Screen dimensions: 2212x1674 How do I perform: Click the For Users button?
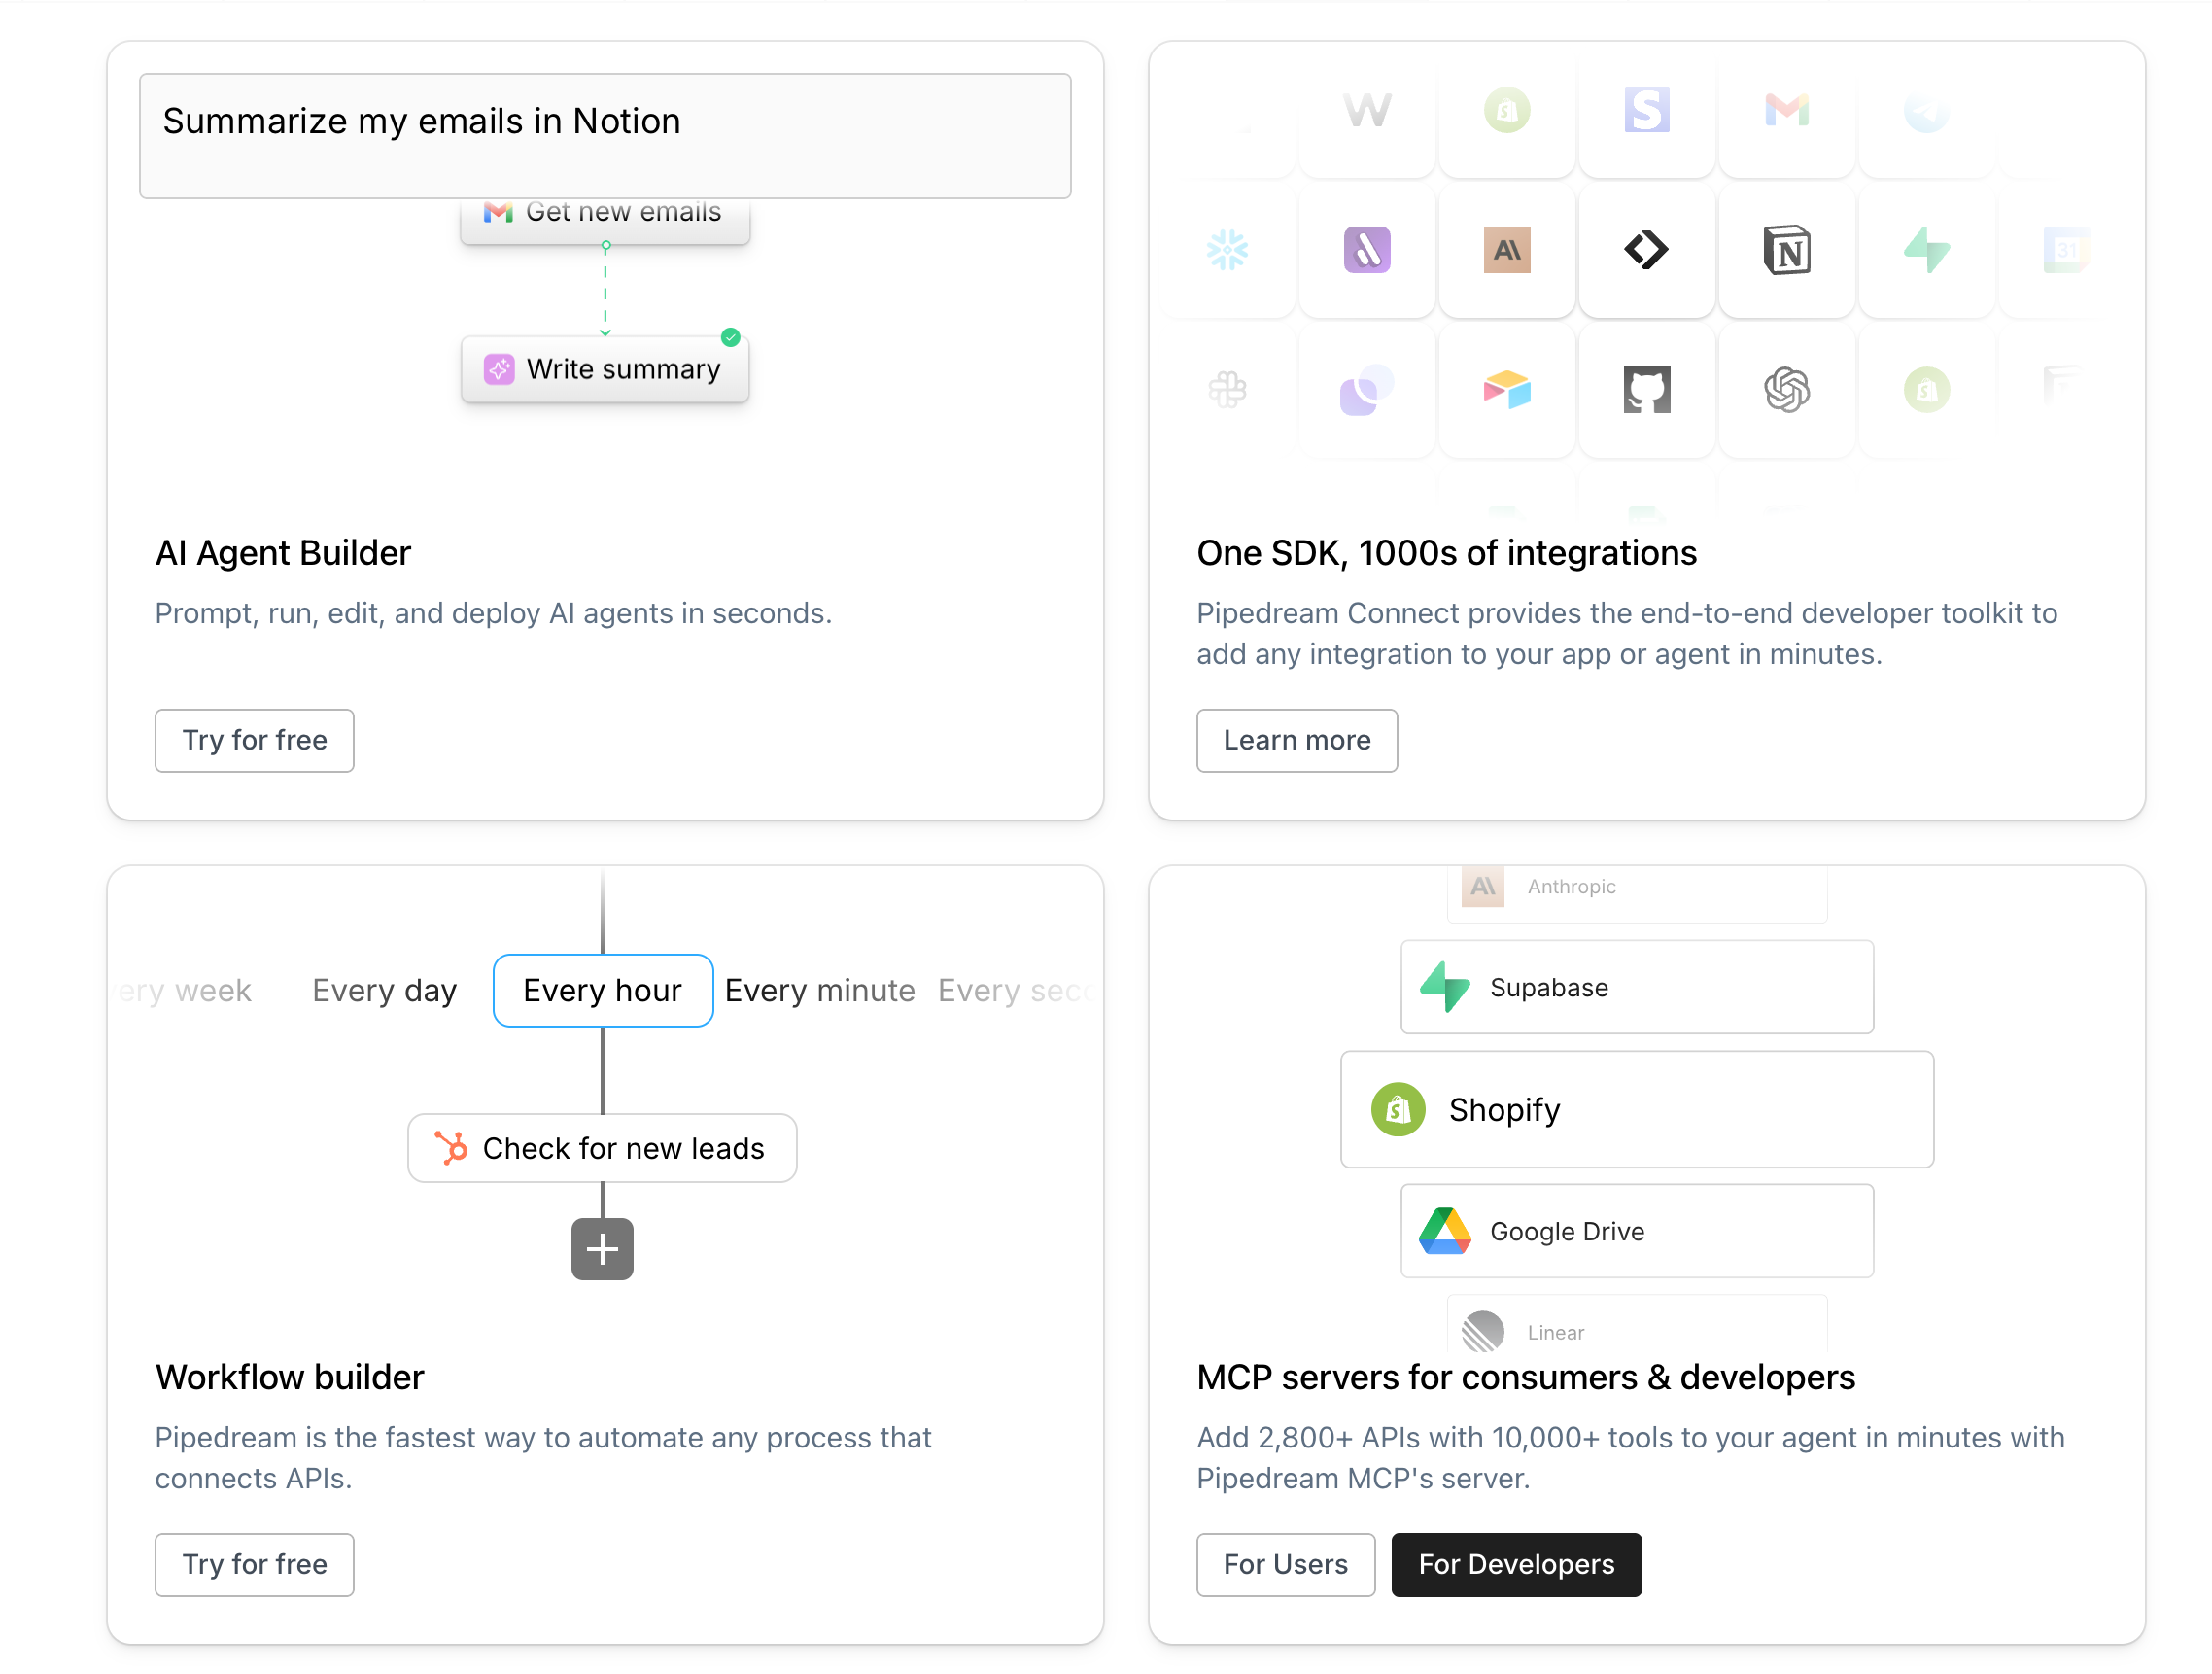(1285, 1564)
